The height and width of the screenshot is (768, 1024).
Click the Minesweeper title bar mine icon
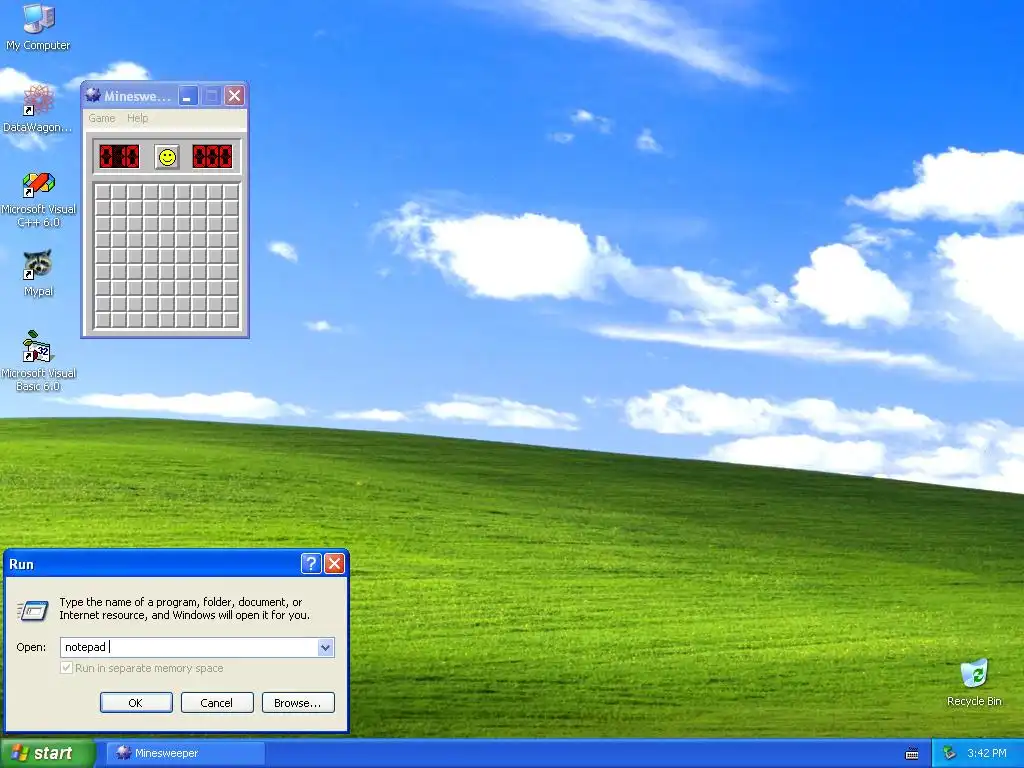93,95
